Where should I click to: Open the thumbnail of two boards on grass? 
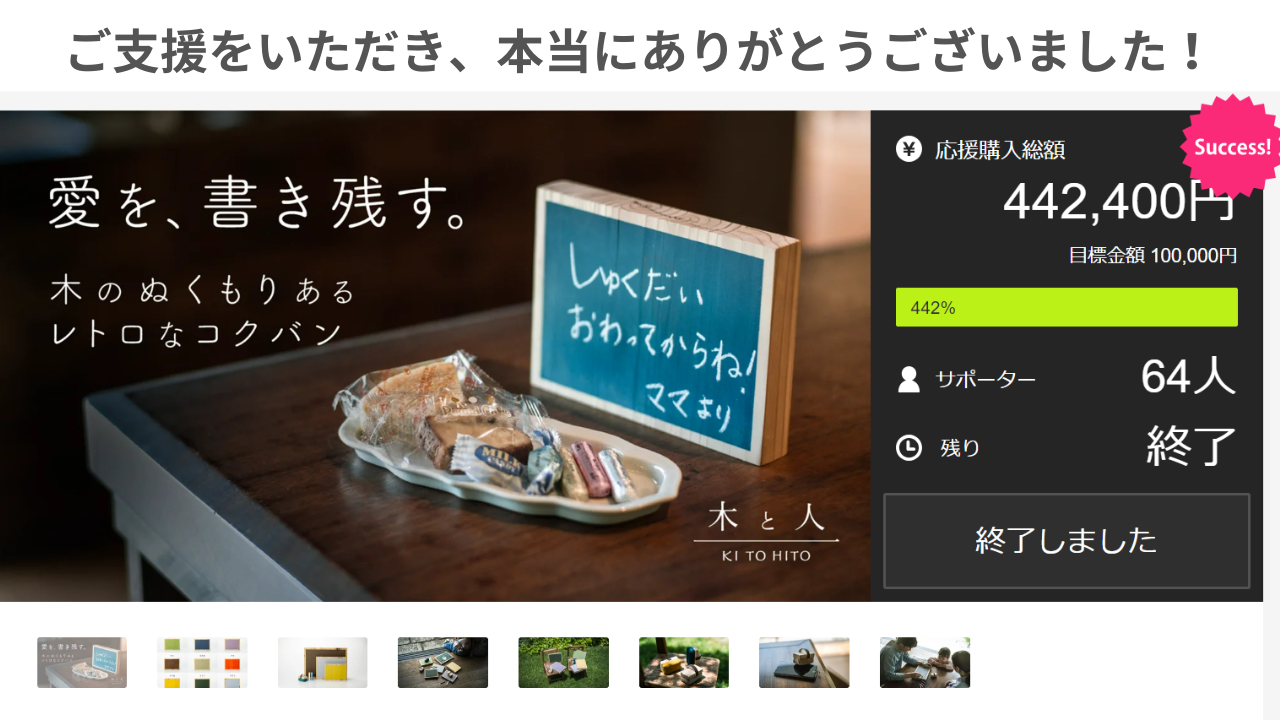563,662
